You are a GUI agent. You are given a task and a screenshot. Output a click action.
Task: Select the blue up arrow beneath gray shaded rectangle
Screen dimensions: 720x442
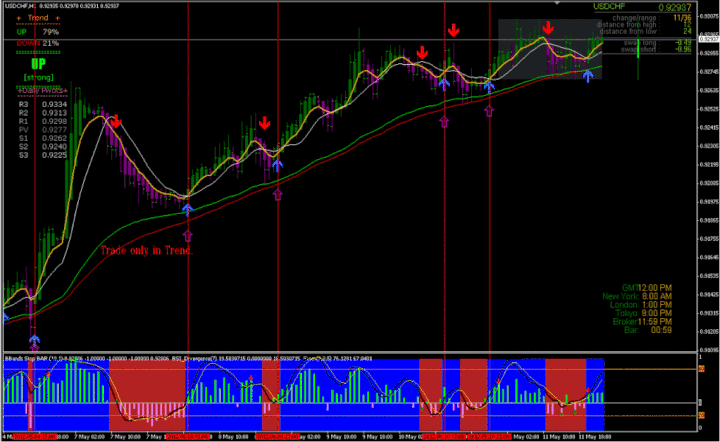tap(588, 76)
